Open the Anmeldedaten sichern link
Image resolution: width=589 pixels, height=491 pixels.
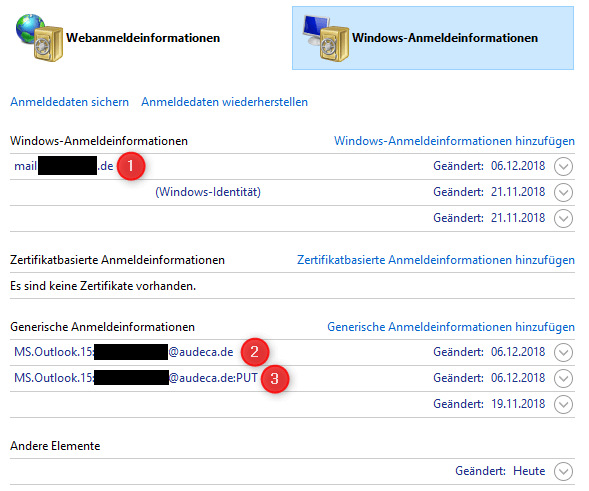coord(69,102)
